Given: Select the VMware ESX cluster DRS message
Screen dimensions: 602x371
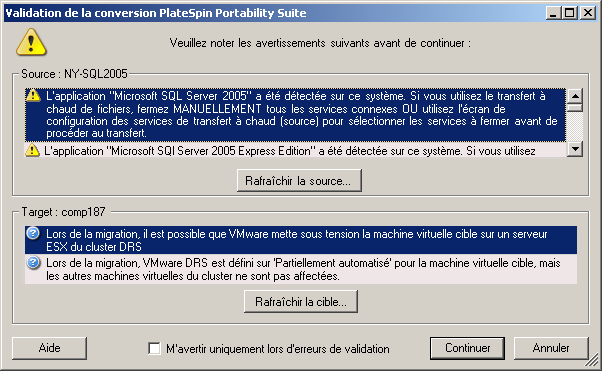Looking at the screenshot, I should click(301, 240).
